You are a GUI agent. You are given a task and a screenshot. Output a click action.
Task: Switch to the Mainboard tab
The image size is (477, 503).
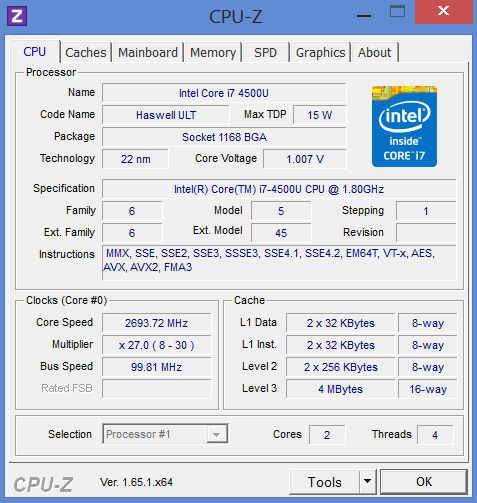[x=148, y=52]
